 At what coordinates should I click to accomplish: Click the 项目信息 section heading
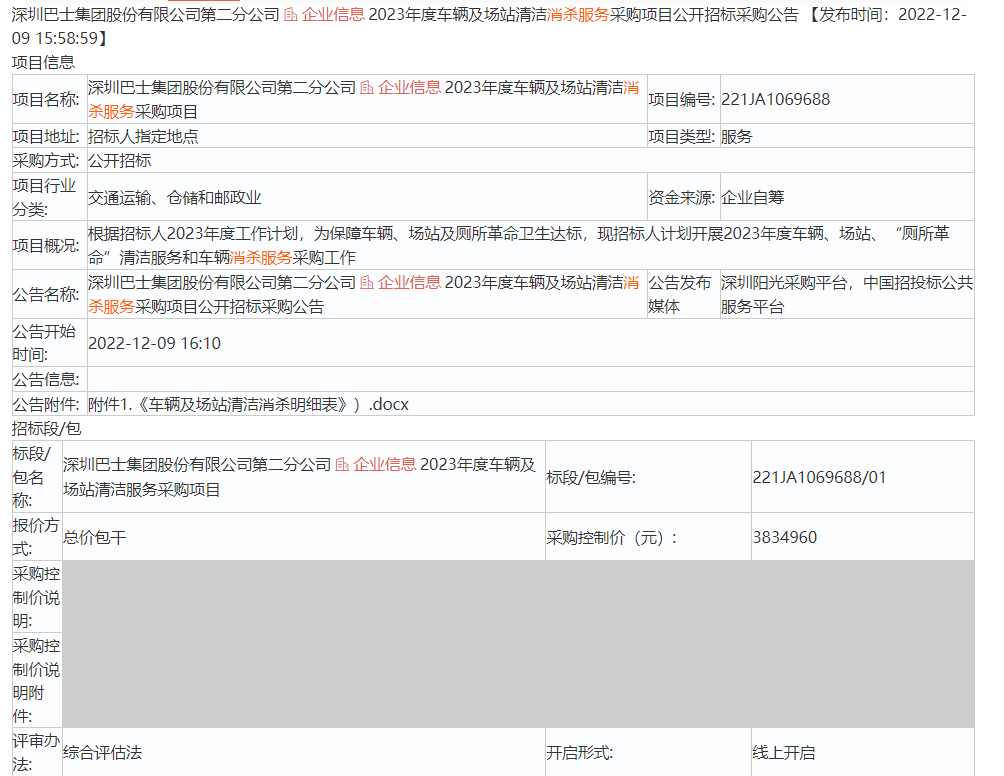click(43, 62)
